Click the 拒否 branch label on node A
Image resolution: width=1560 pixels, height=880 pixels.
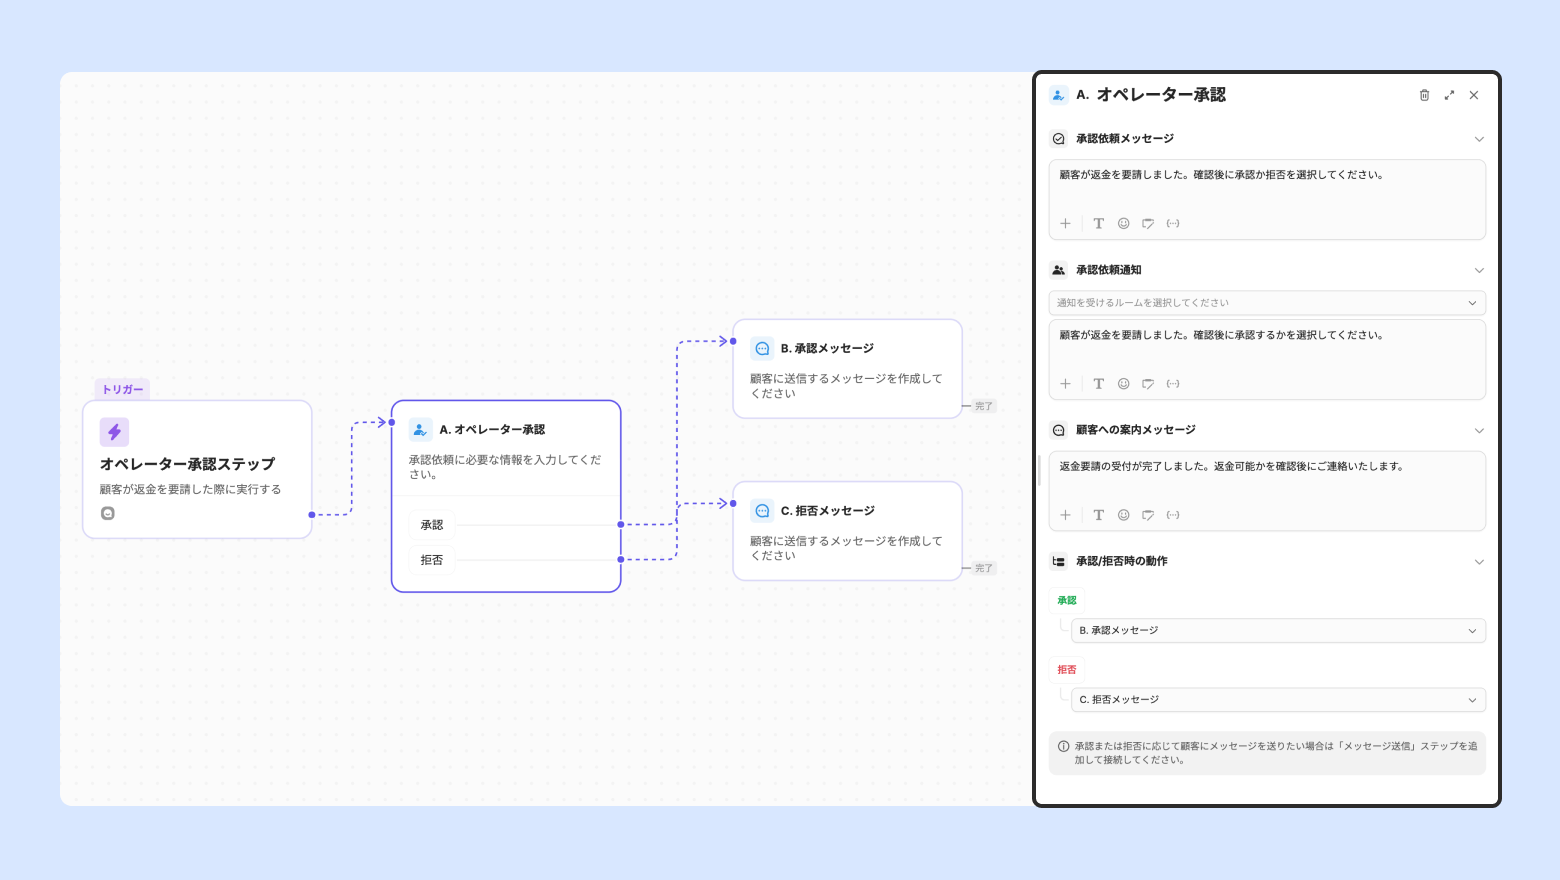(432, 560)
